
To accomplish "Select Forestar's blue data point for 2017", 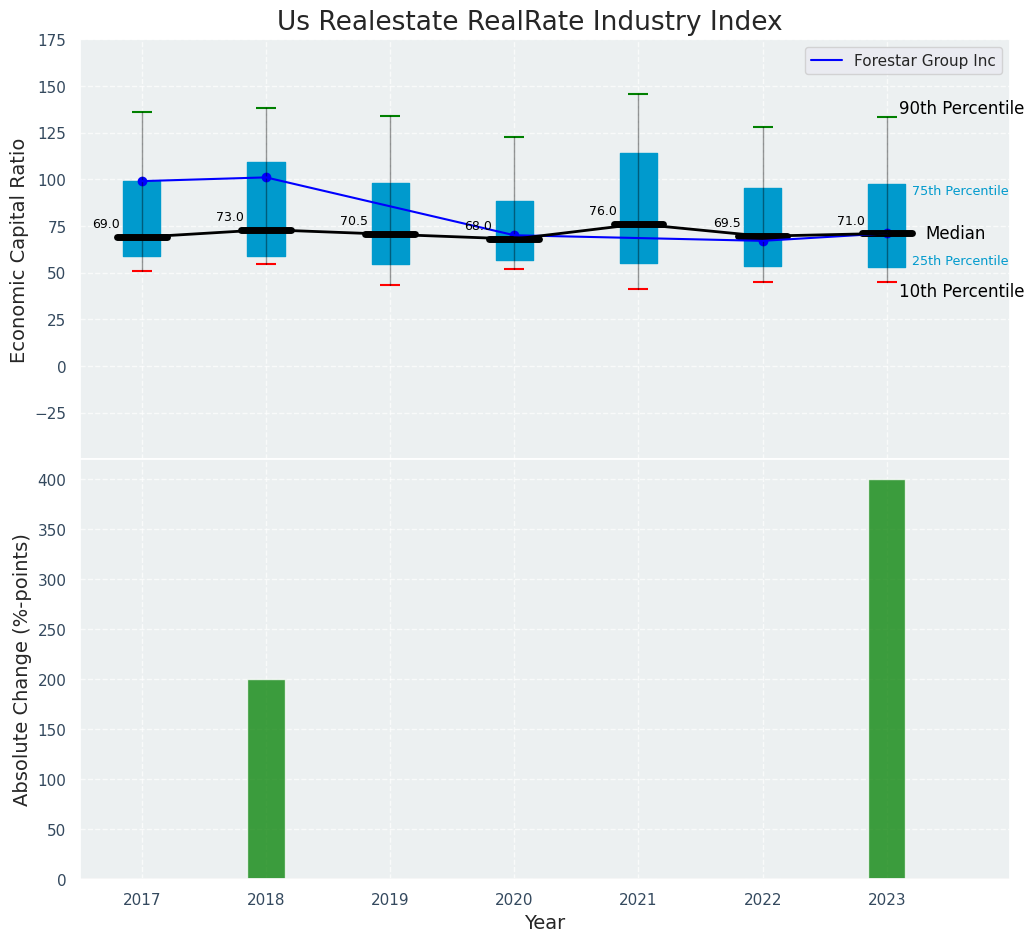I will (142, 181).
